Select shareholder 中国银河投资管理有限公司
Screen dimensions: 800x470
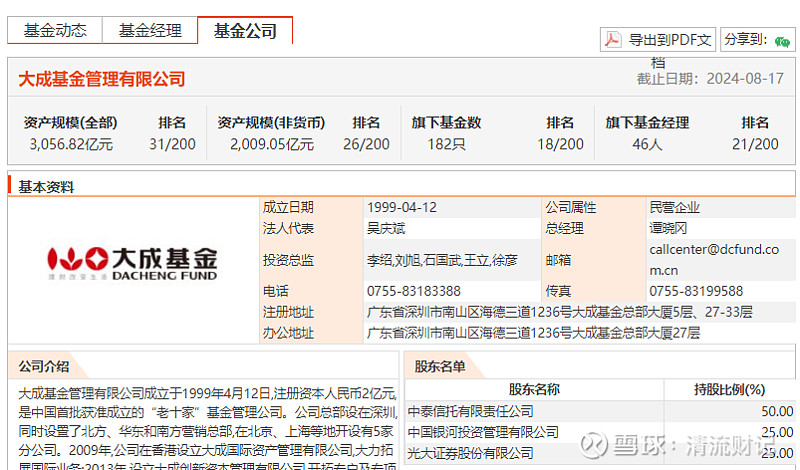tap(483, 432)
